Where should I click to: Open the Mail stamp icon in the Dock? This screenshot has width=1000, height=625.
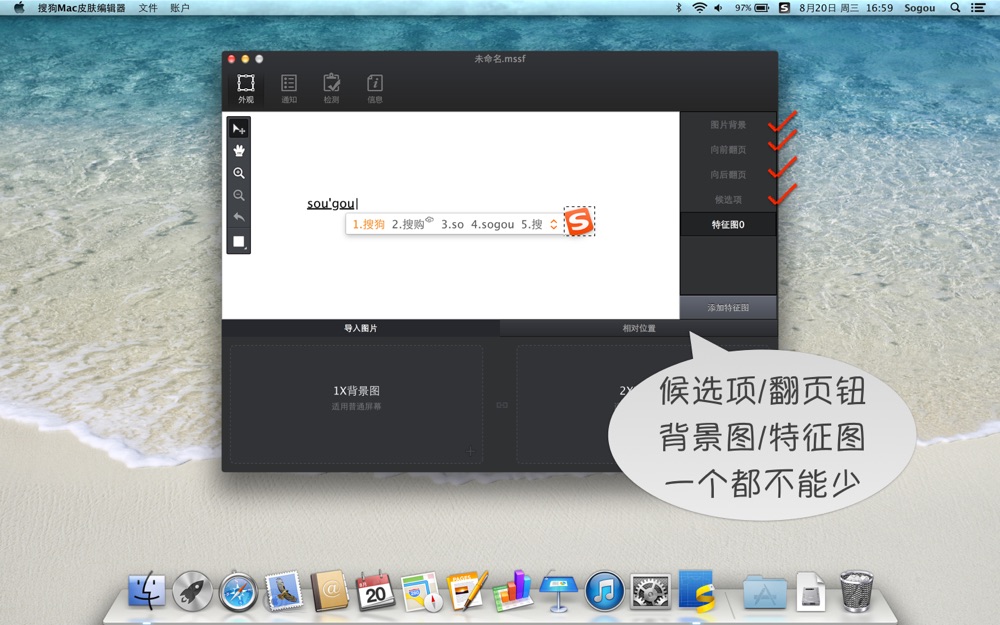click(284, 591)
